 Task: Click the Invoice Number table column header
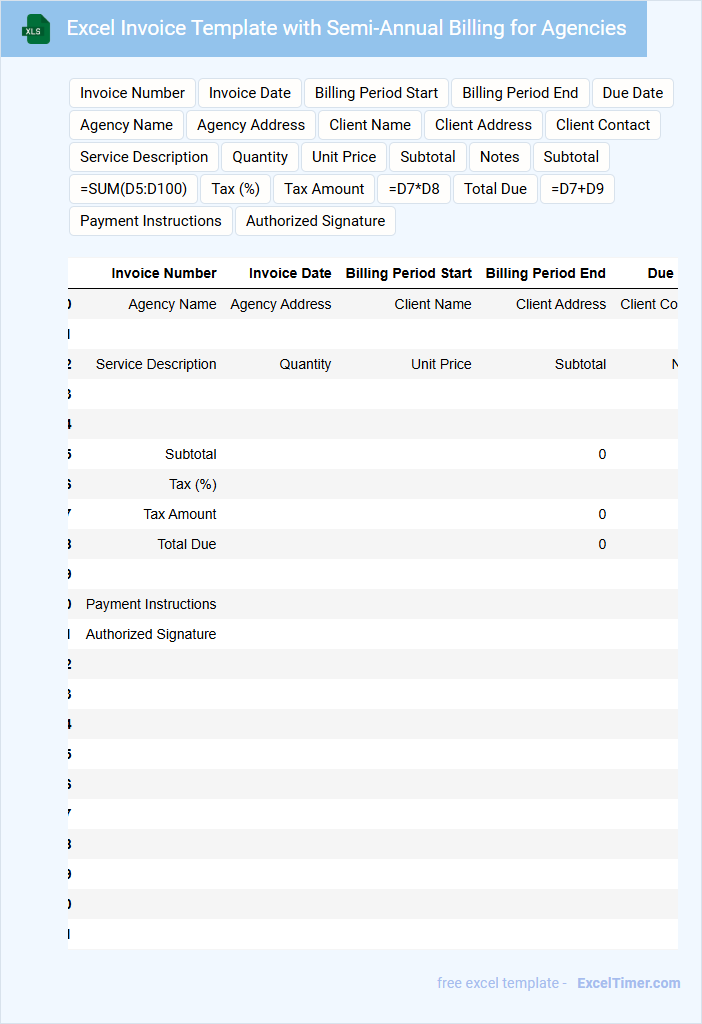(164, 273)
